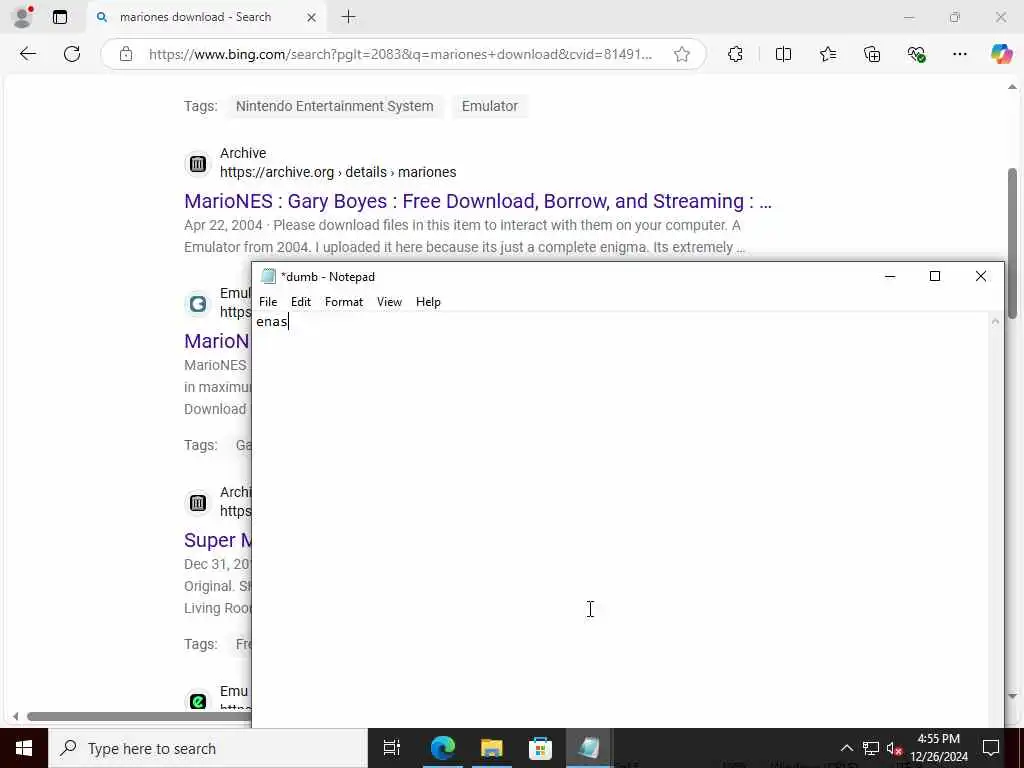The width and height of the screenshot is (1024, 768).
Task: Open muted volume tray icon
Action: 894,748
